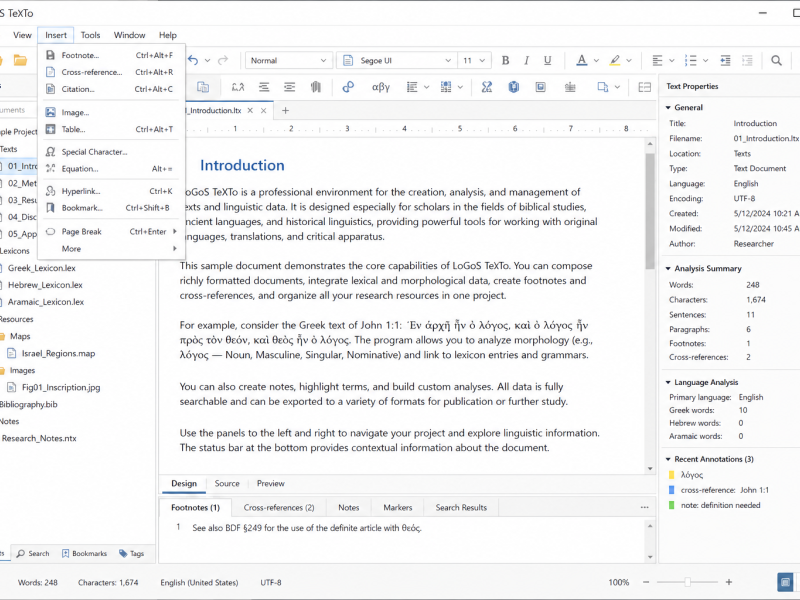The image size is (800, 600).
Task: Apply the font color A button
Action: (x=581, y=60)
